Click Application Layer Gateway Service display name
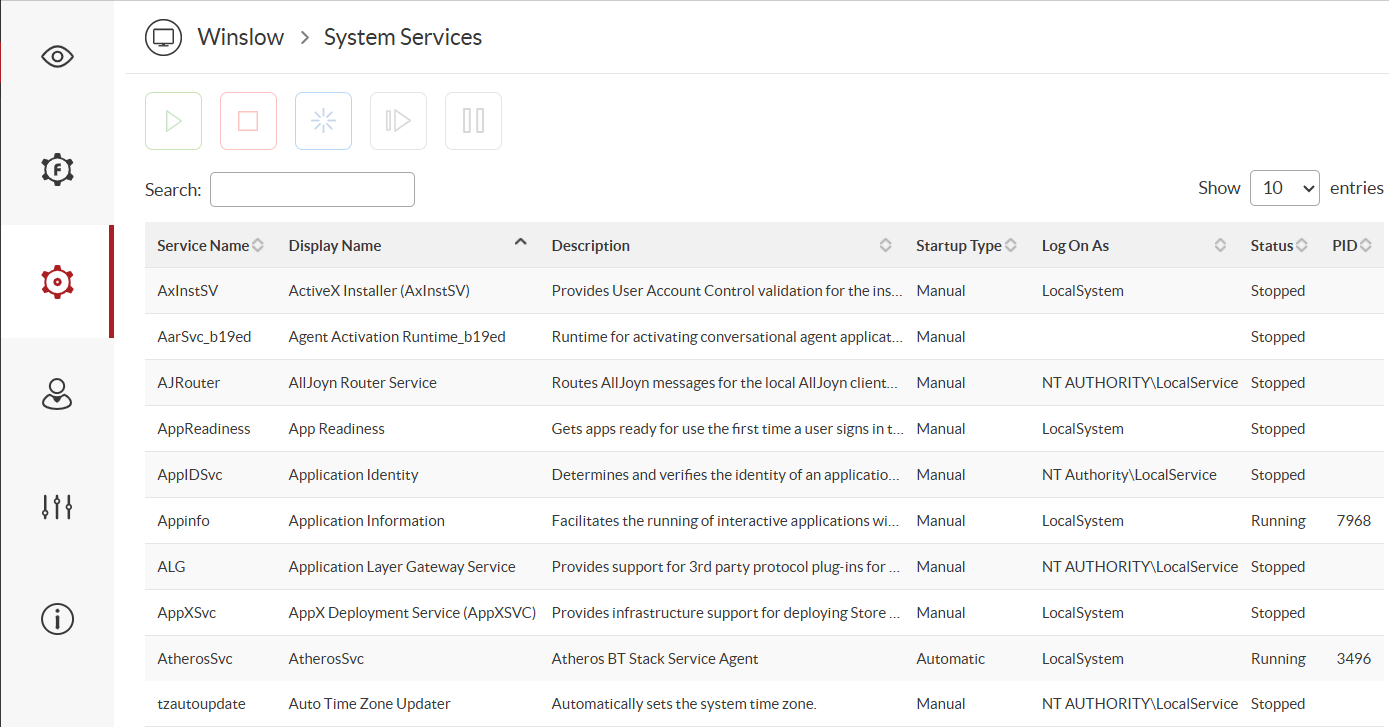 (x=402, y=567)
